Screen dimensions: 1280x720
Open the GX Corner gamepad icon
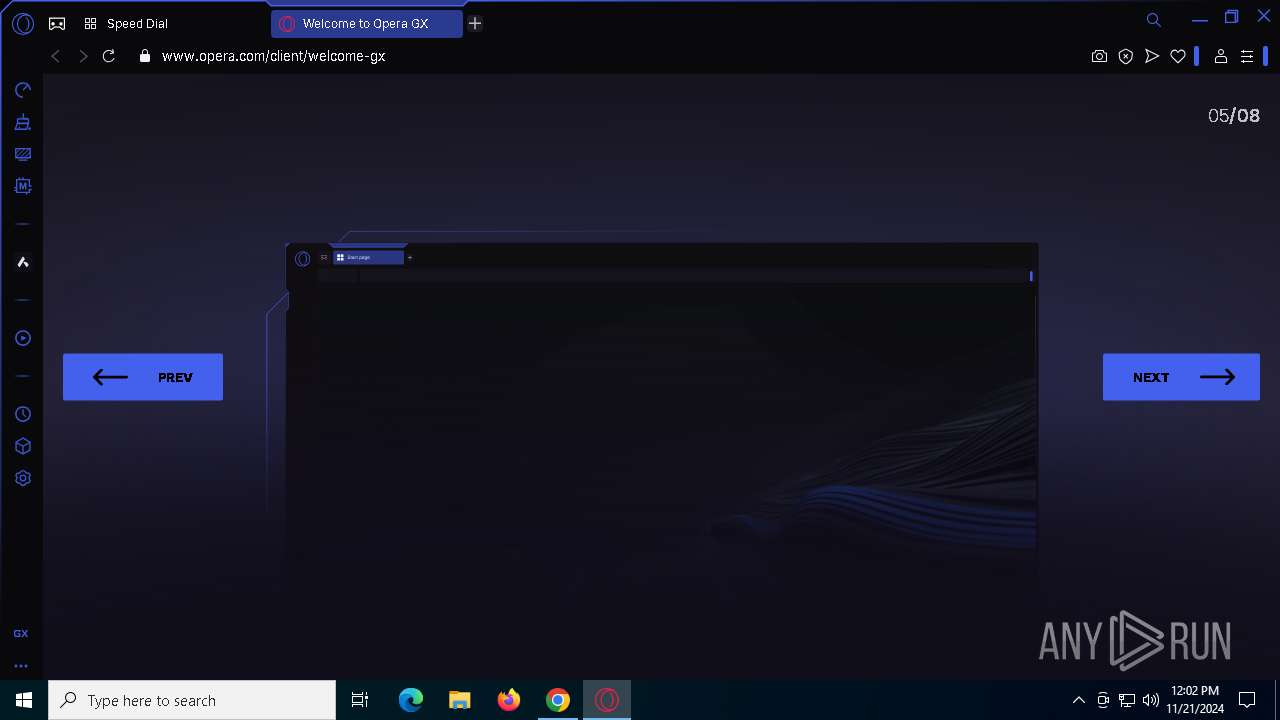tap(57, 23)
